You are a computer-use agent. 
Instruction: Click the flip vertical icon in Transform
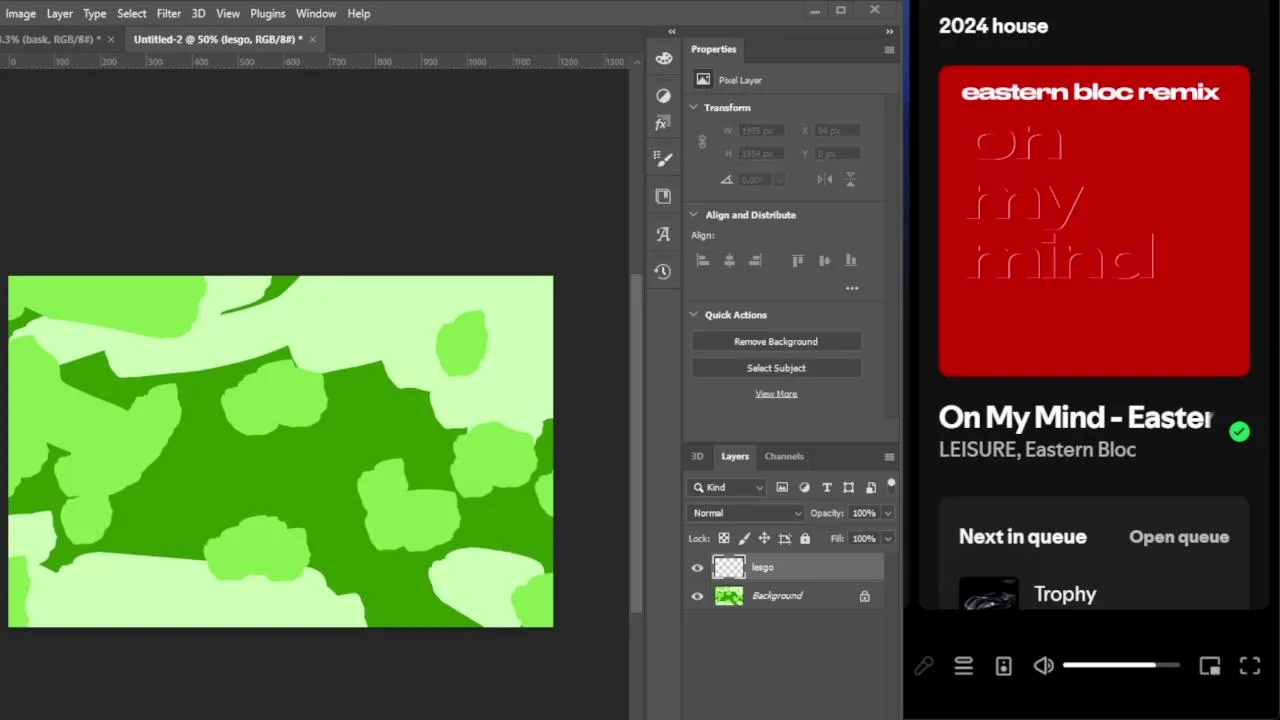pyautogui.click(x=850, y=179)
